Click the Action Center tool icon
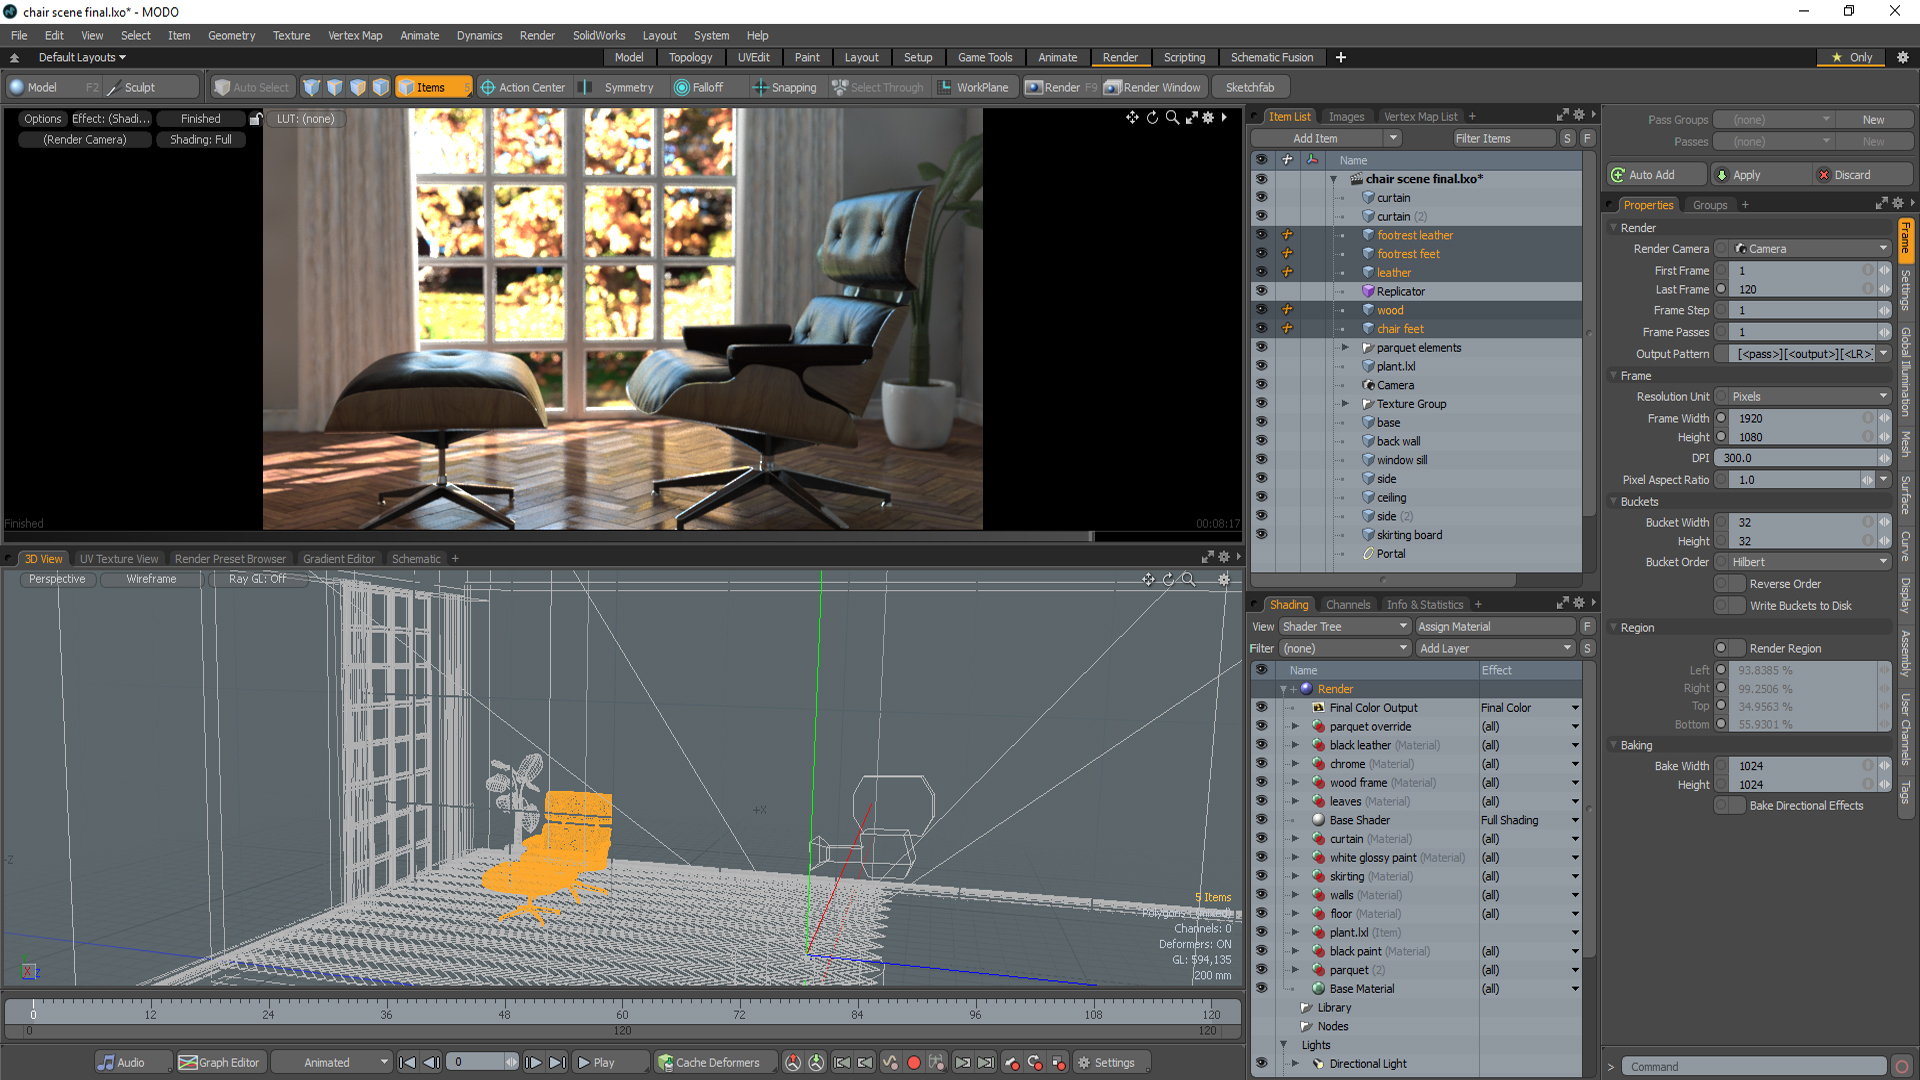This screenshot has height=1080, width=1920. [x=488, y=88]
